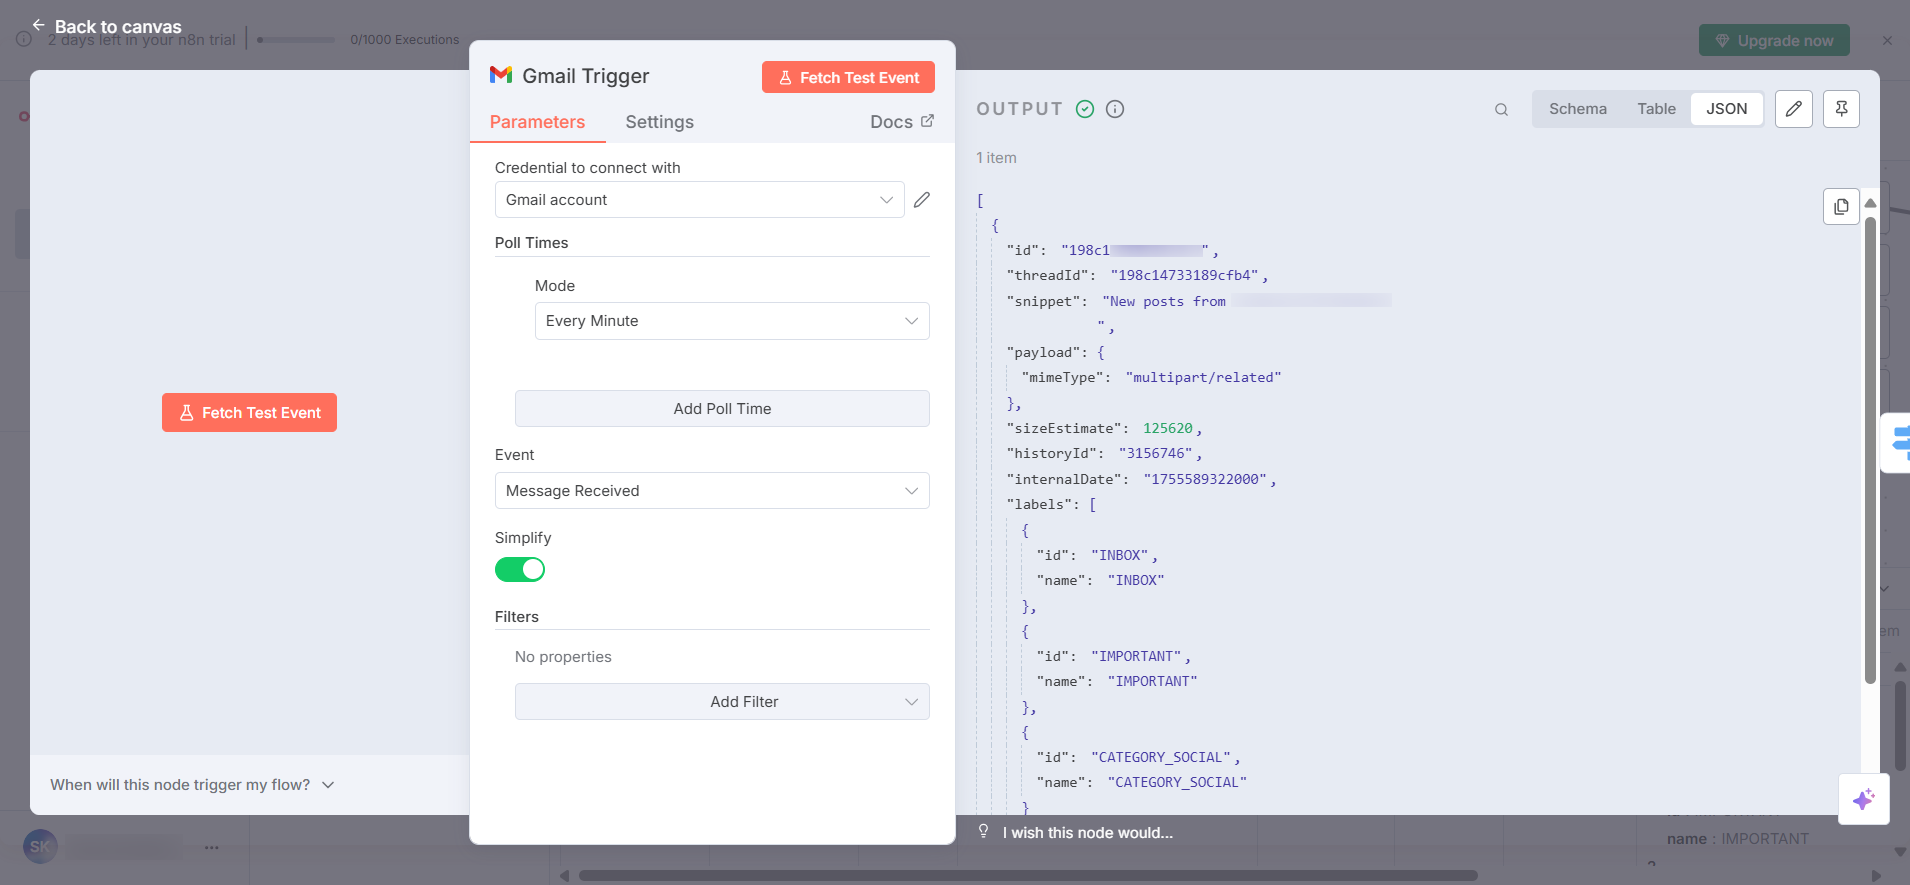Click the executions usage progress bar
The height and width of the screenshot is (885, 1910).
coord(296,40)
